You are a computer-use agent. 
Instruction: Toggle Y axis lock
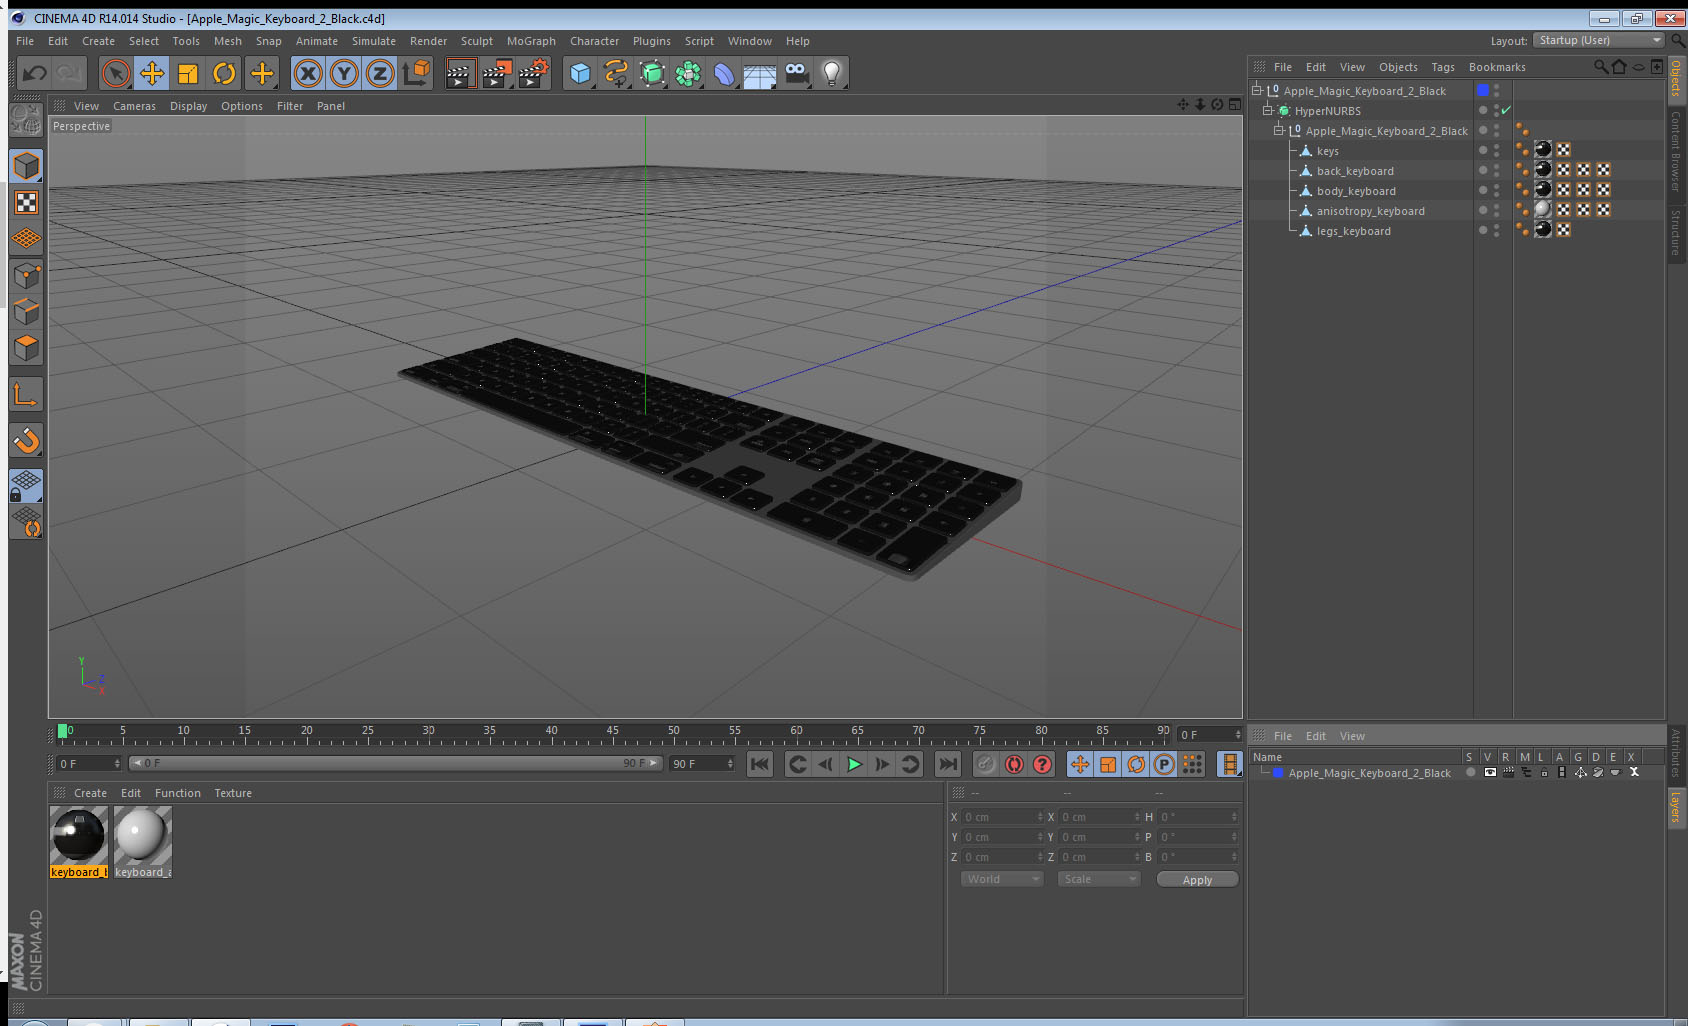344,73
